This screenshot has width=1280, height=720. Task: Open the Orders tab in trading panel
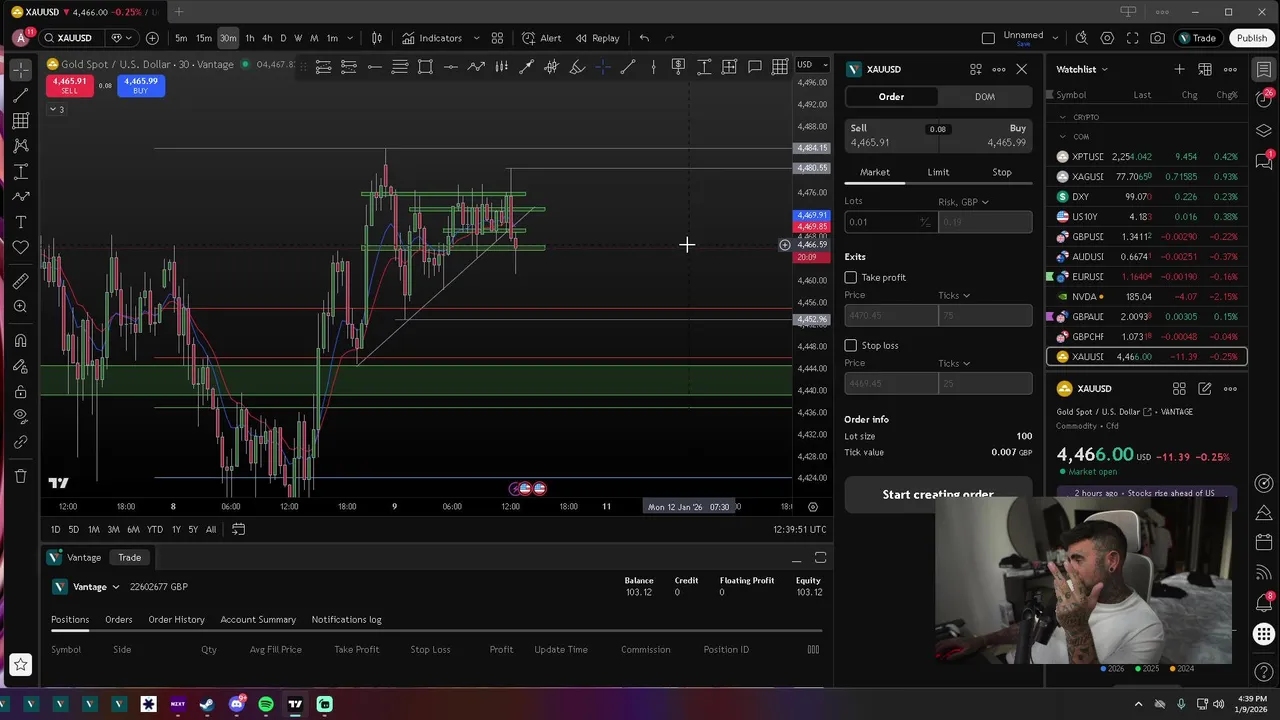(118, 620)
